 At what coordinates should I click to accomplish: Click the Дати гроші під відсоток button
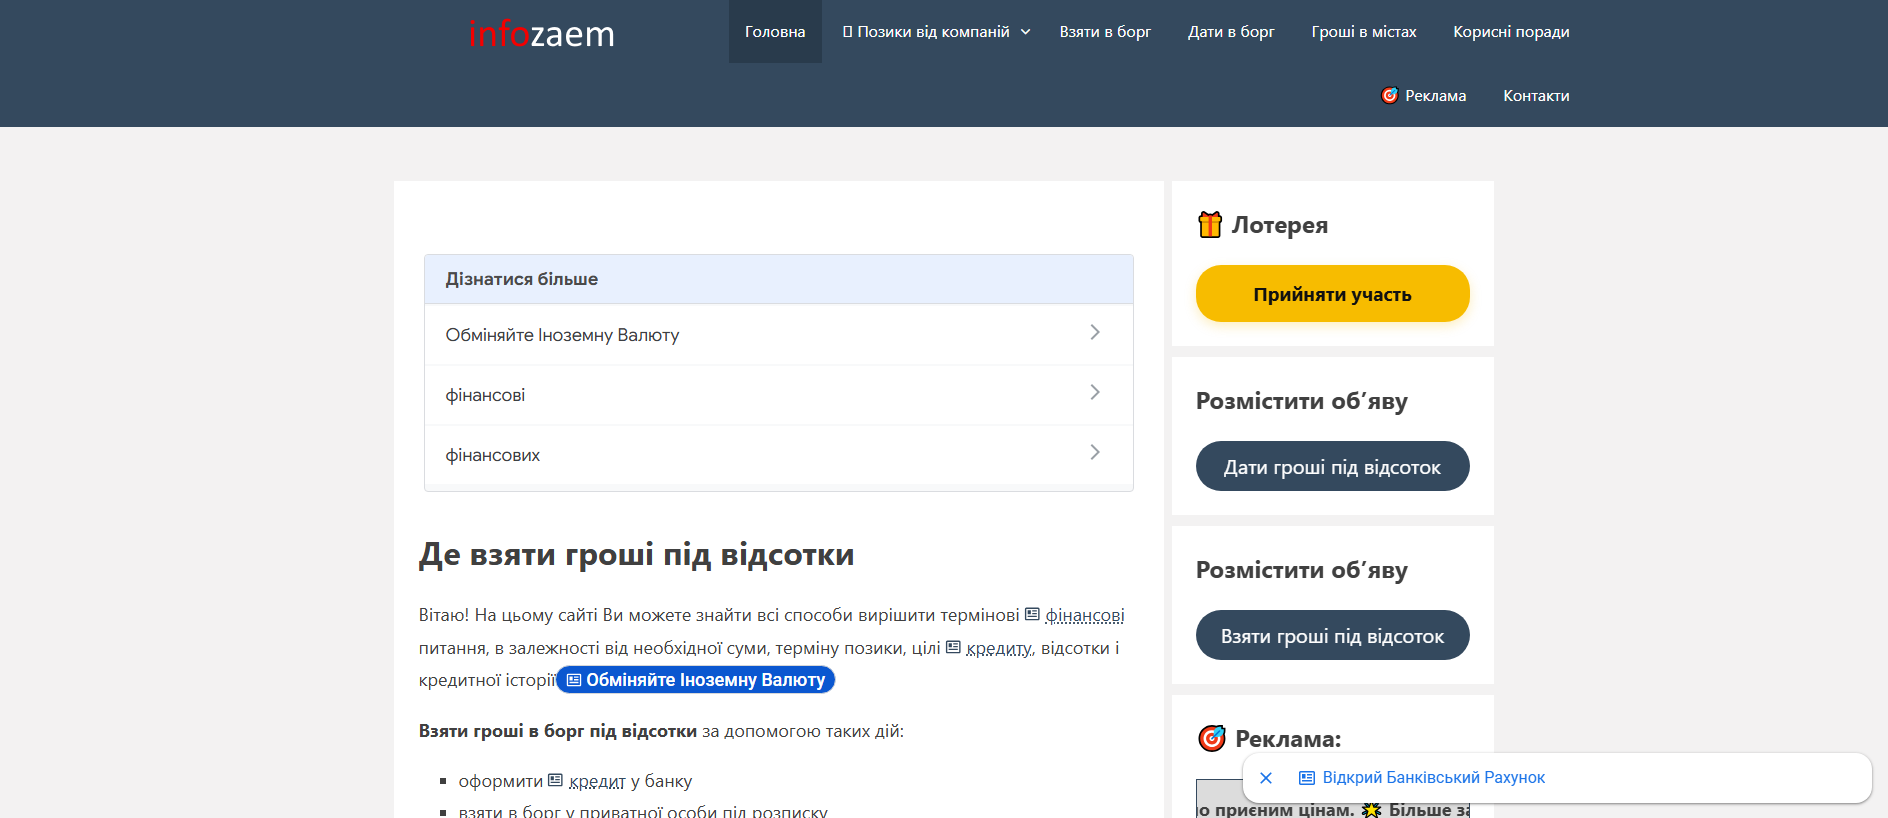coord(1333,466)
